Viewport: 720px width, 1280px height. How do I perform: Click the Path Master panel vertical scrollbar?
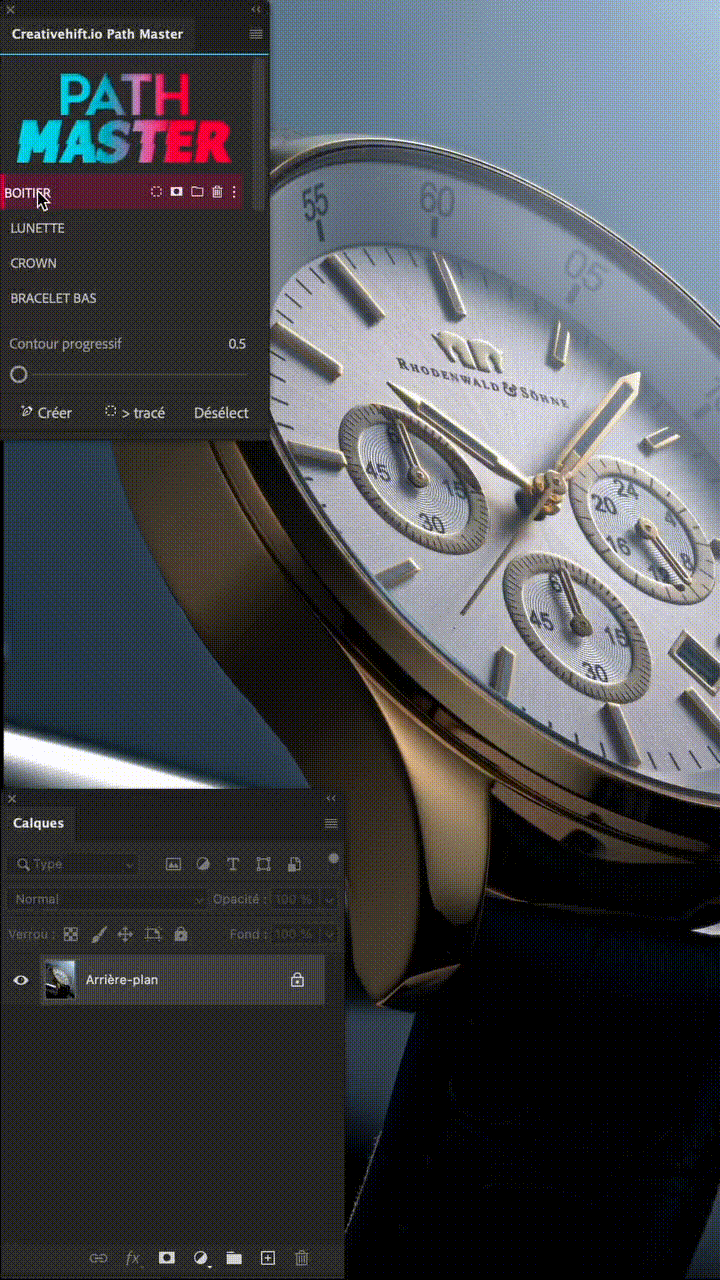pyautogui.click(x=260, y=134)
